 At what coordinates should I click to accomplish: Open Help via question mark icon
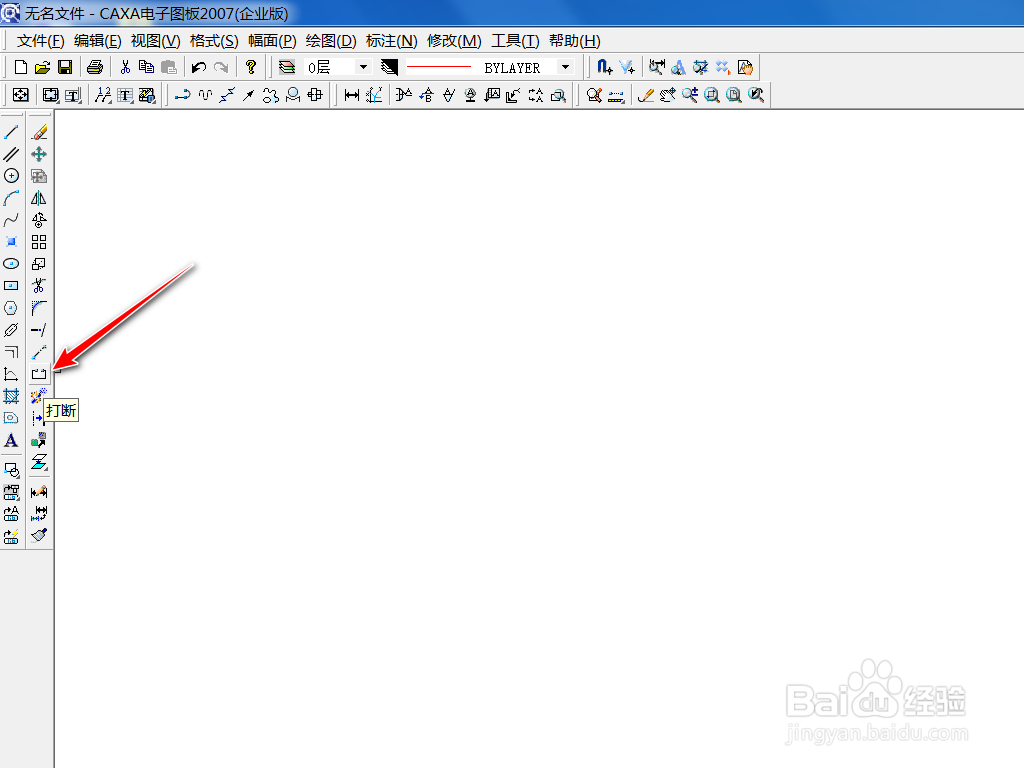(x=251, y=67)
